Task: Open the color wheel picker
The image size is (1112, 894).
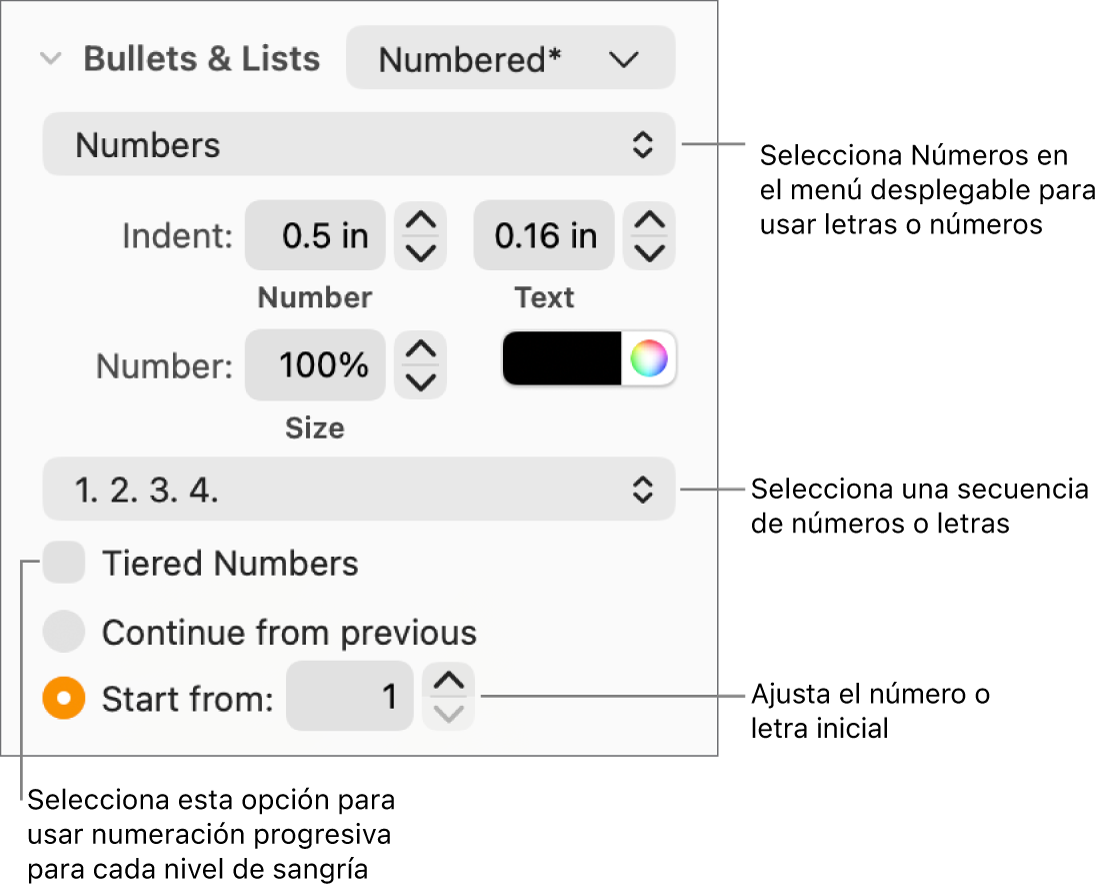Action: point(650,358)
